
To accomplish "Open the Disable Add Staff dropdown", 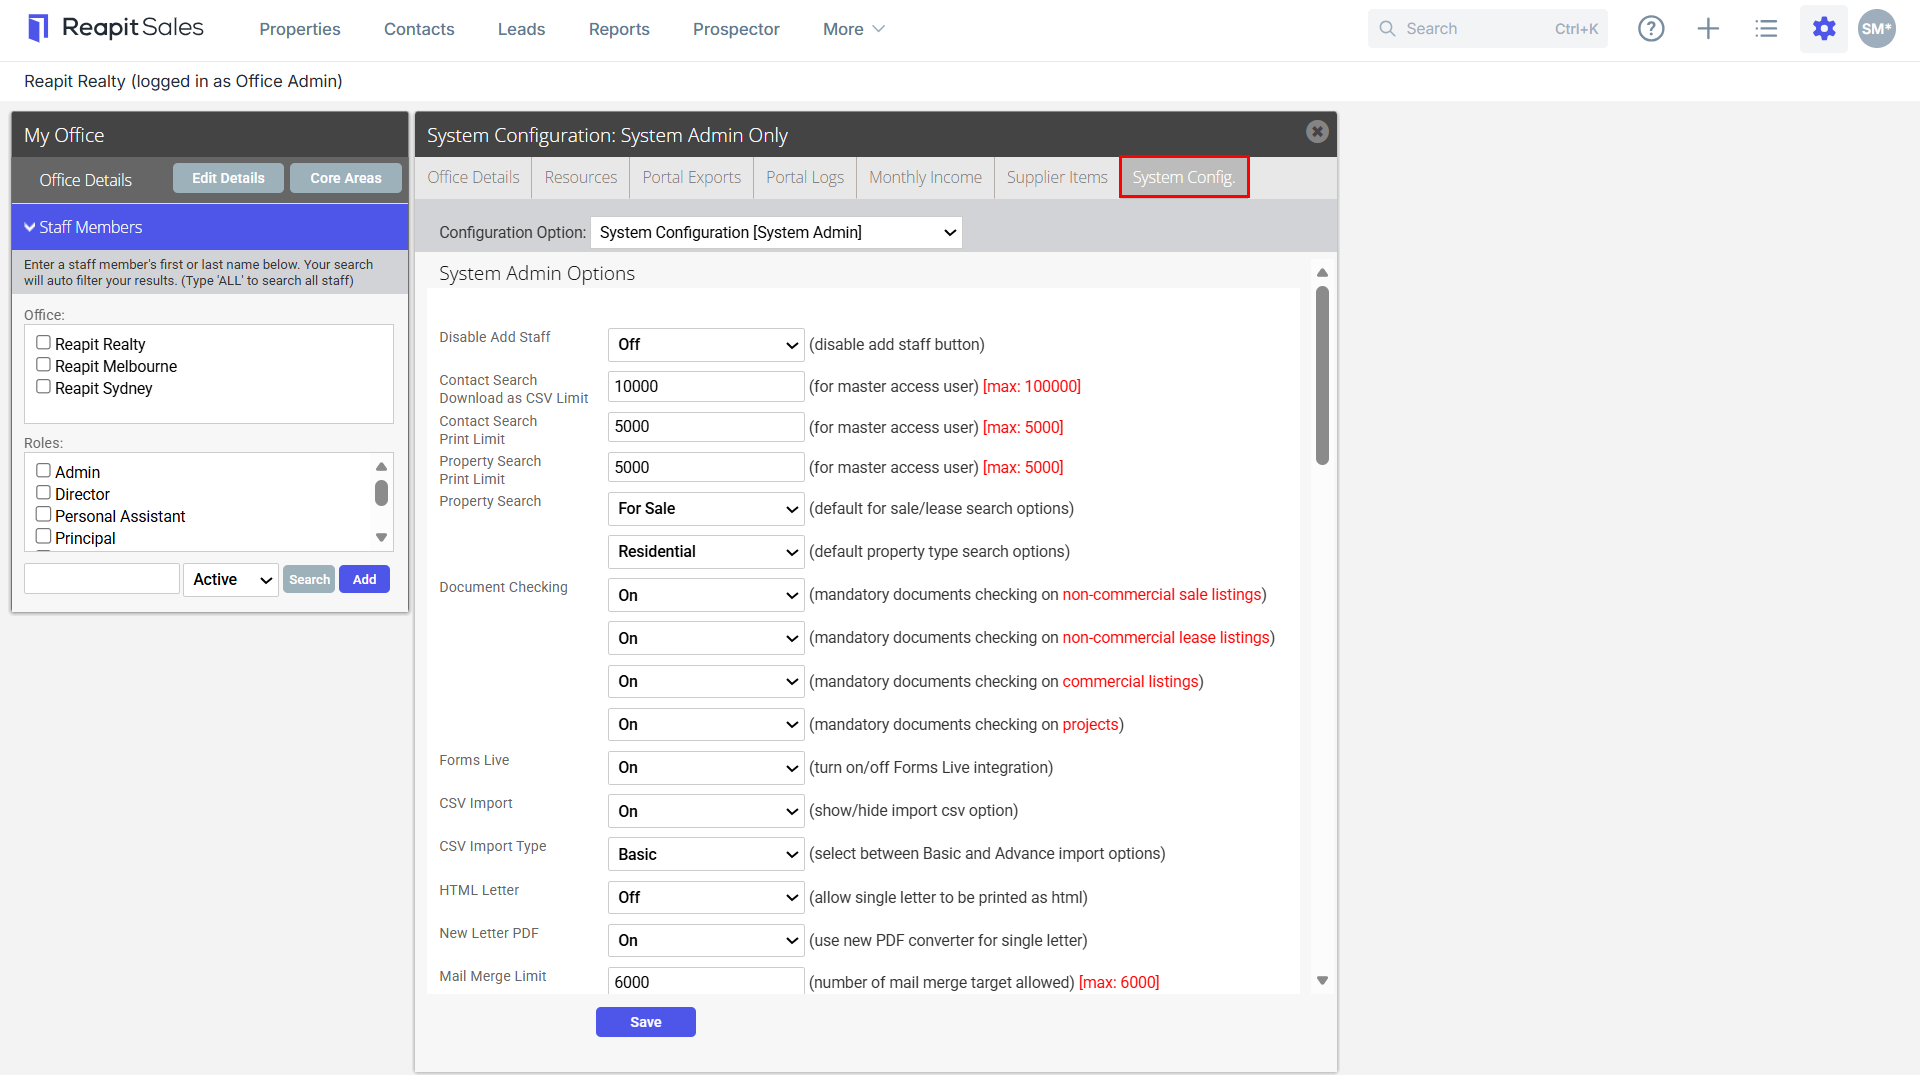I will 706,344.
